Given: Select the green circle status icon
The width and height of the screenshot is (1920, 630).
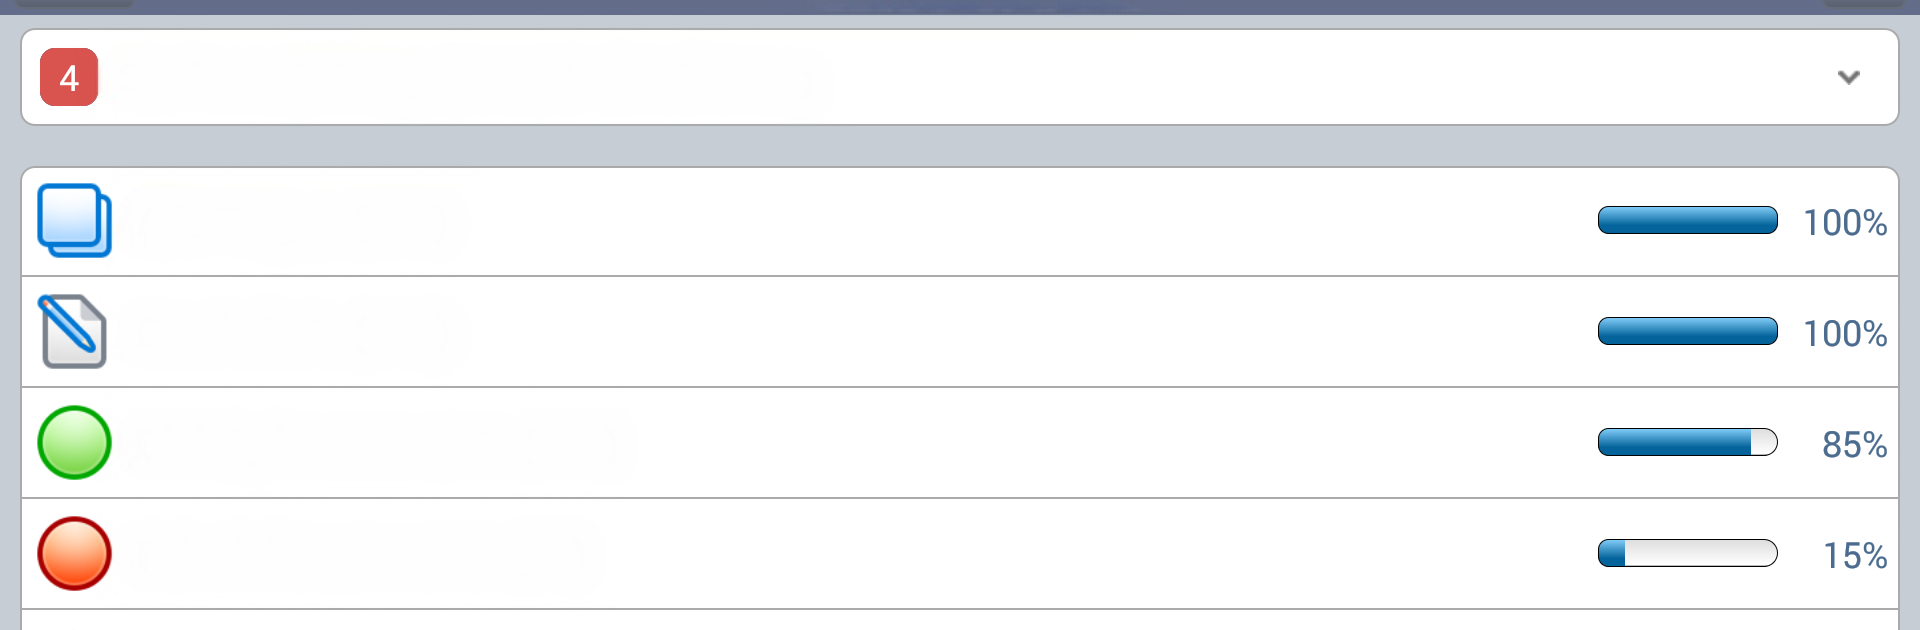Looking at the screenshot, I should coord(74,442).
